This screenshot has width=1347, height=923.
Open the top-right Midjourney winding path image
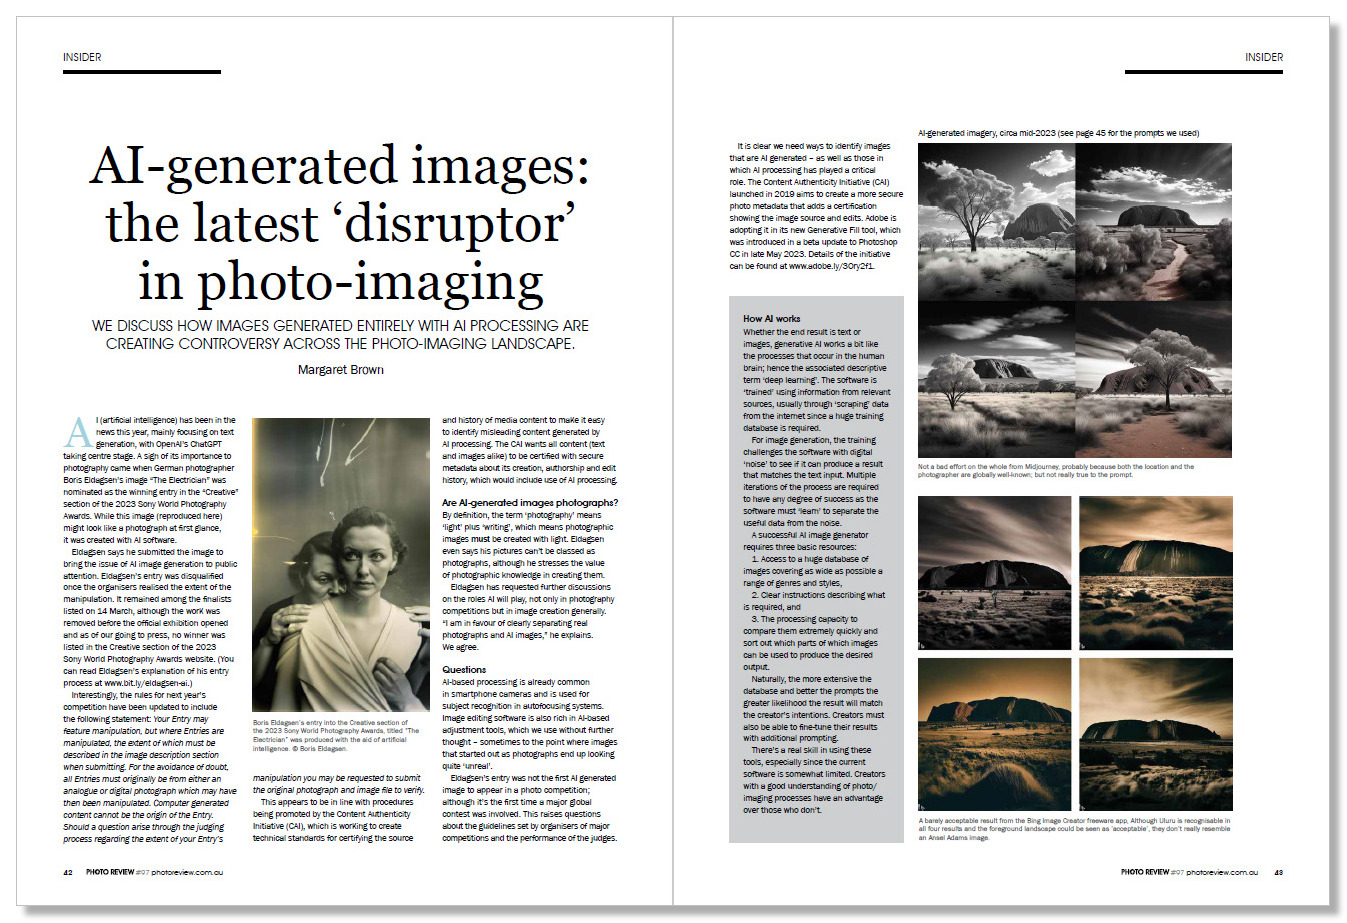click(1154, 221)
